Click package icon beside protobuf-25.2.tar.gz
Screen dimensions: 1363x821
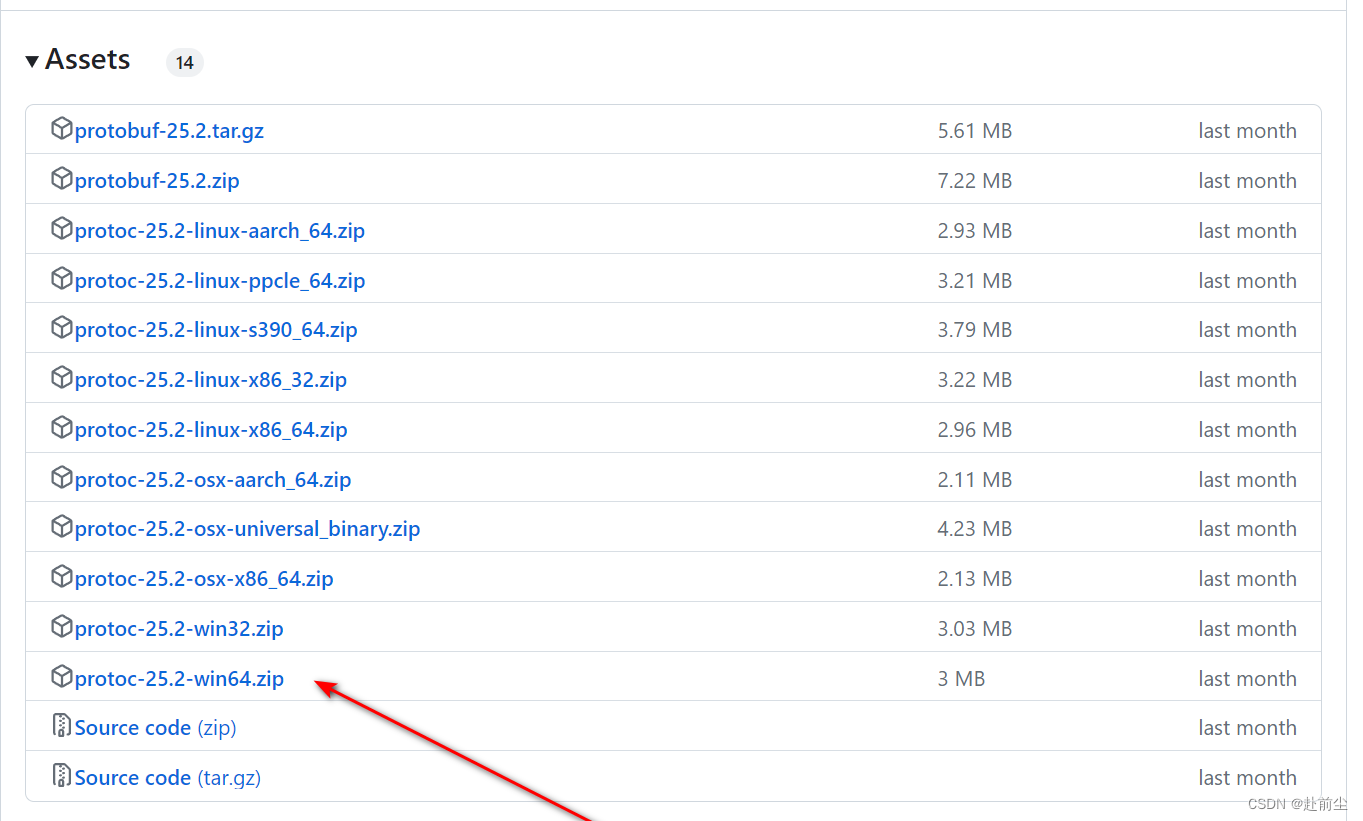tap(62, 128)
